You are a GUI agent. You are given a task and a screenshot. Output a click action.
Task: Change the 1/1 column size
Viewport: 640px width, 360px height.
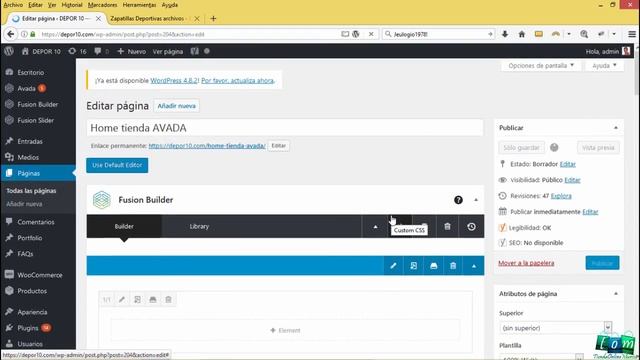tap(107, 300)
